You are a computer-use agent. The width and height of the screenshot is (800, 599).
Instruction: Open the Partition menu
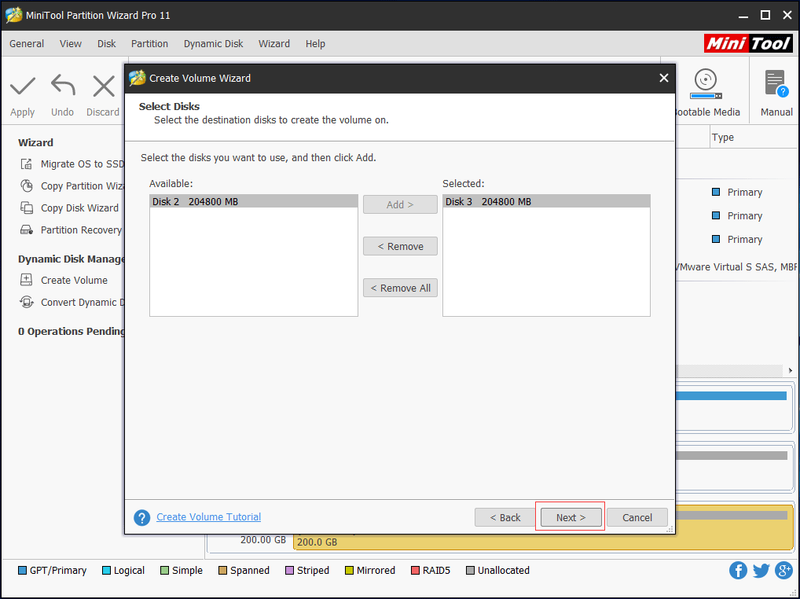149,44
